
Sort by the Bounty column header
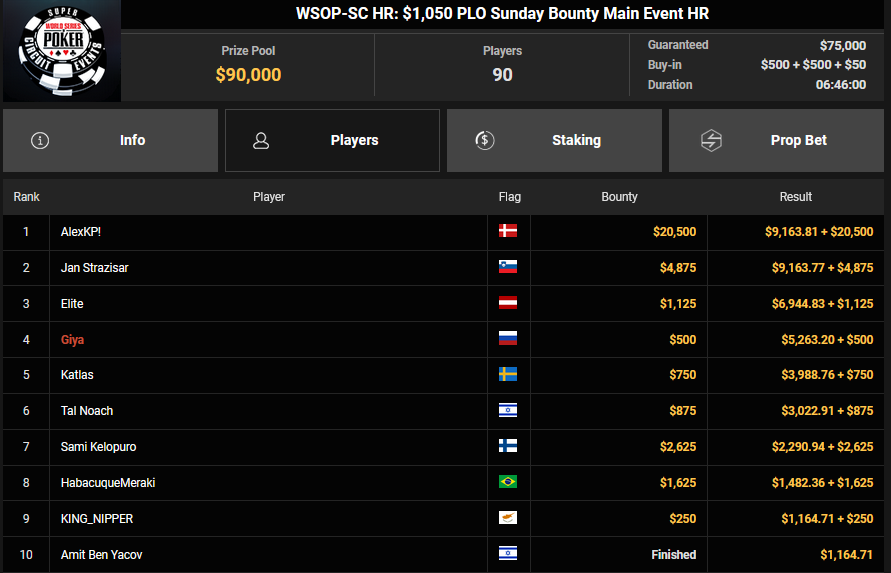tap(619, 197)
